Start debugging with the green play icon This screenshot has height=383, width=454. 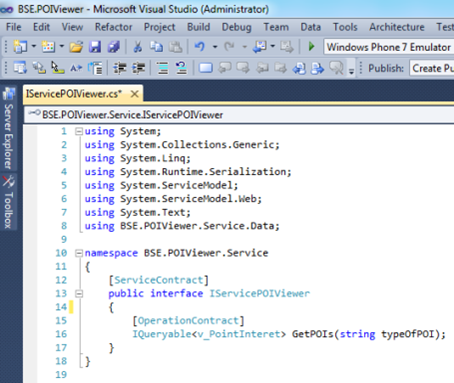tap(312, 46)
